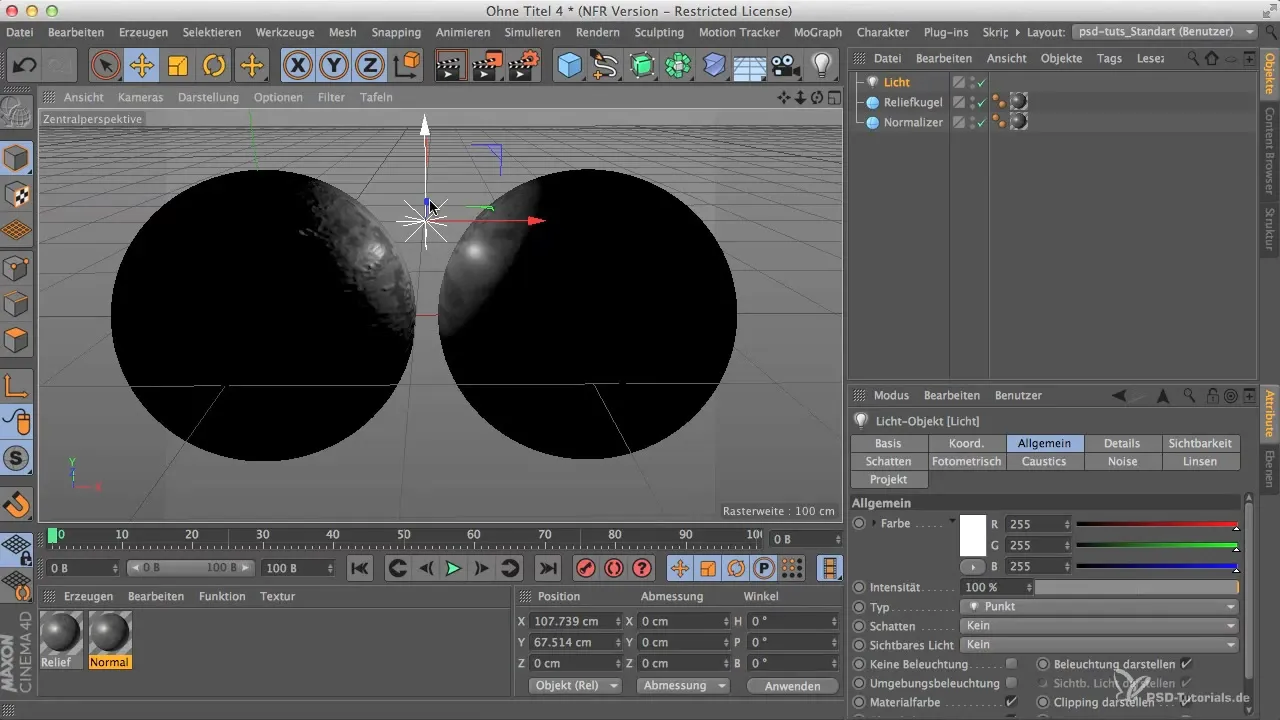
Task: Click the Position X field 107.739 cm
Action: click(578, 621)
